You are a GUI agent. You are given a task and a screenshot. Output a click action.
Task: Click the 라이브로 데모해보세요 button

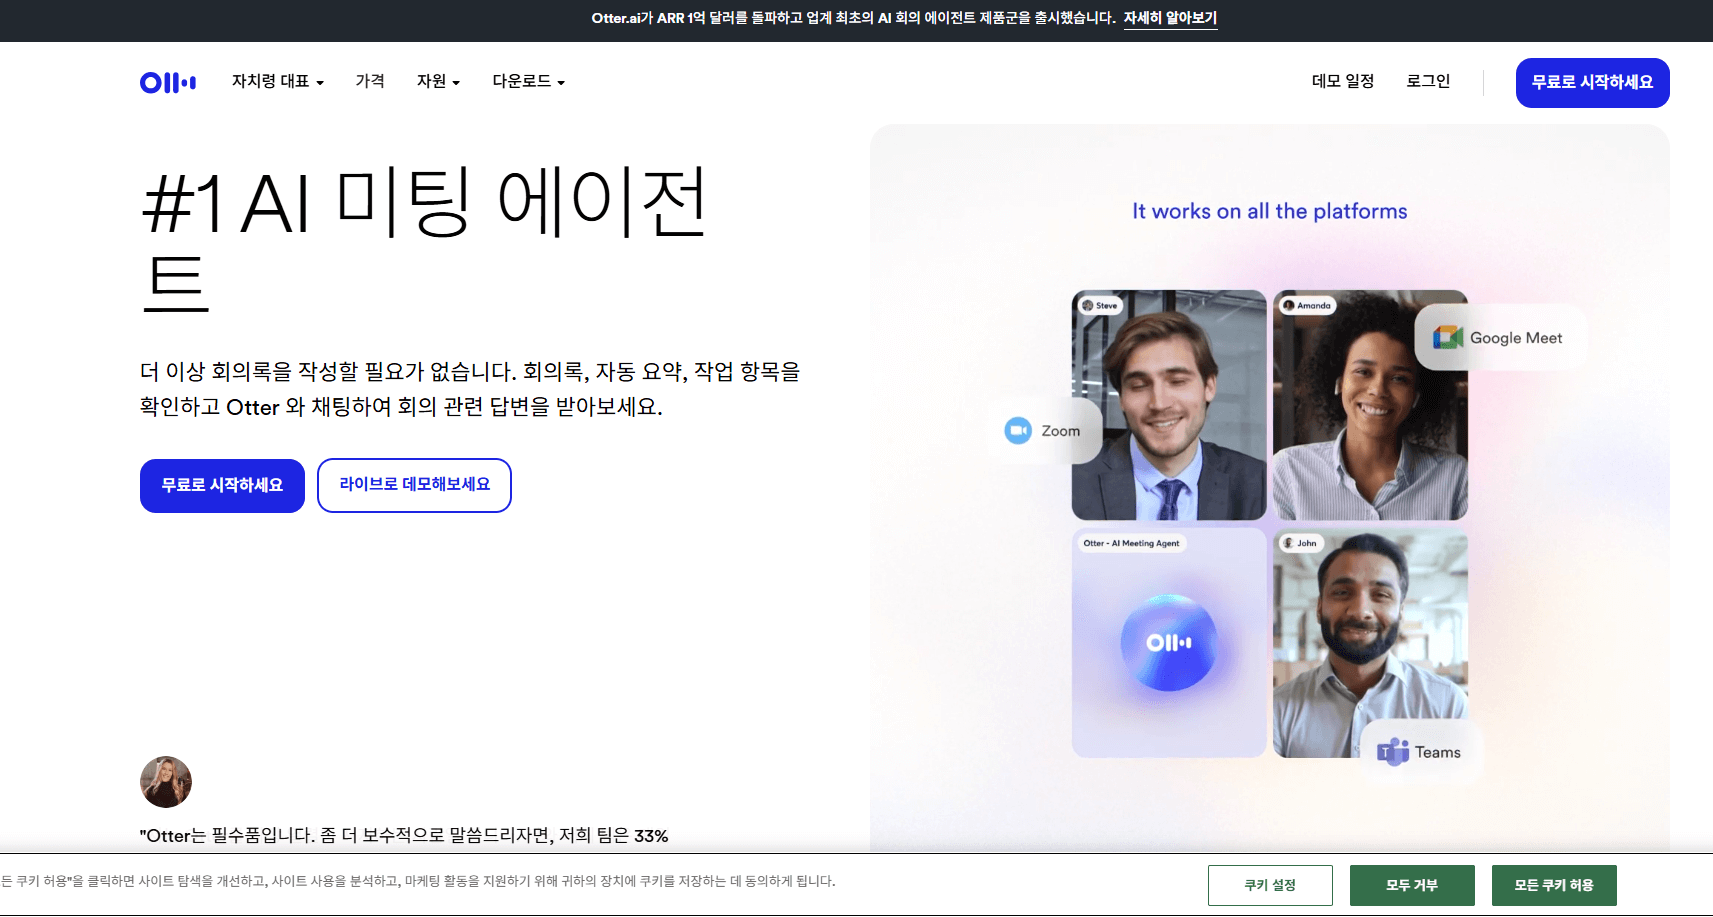(414, 485)
